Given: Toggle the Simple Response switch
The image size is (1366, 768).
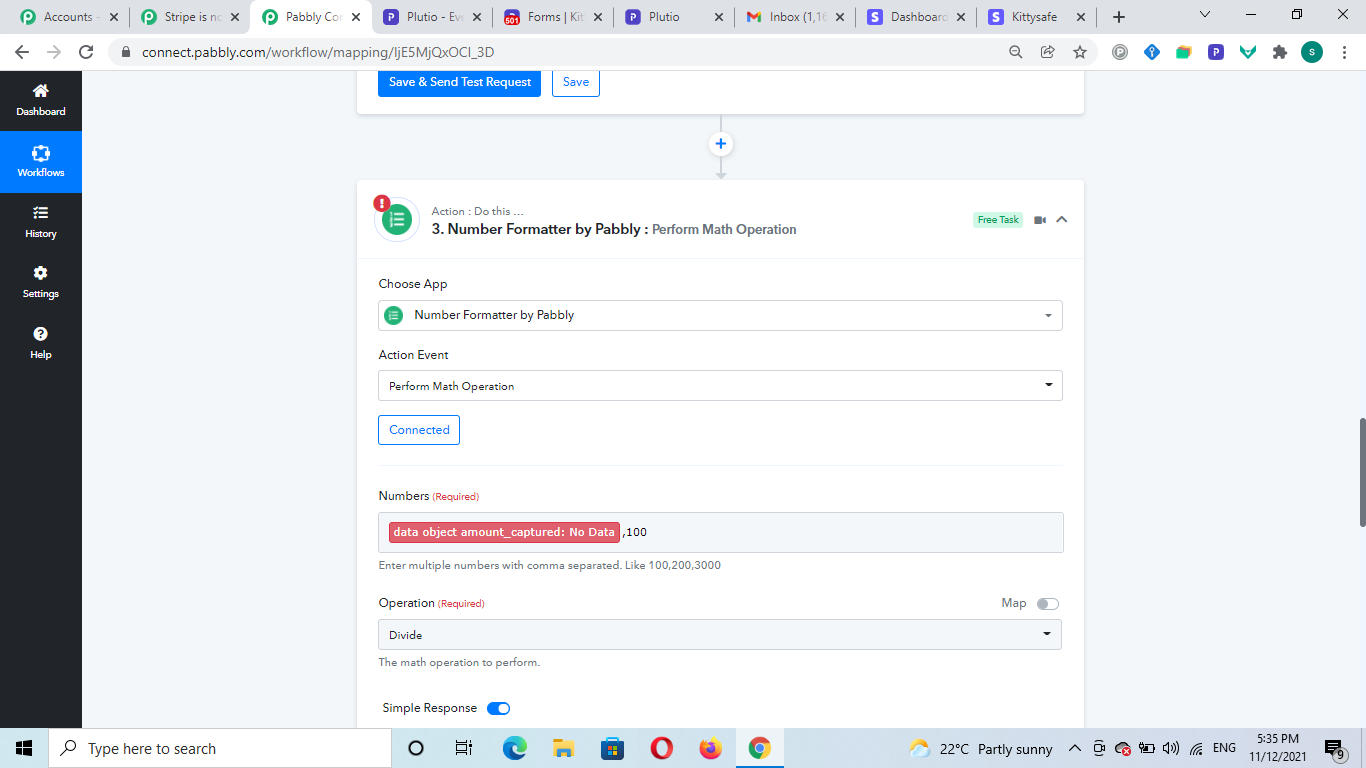Looking at the screenshot, I should (x=498, y=708).
